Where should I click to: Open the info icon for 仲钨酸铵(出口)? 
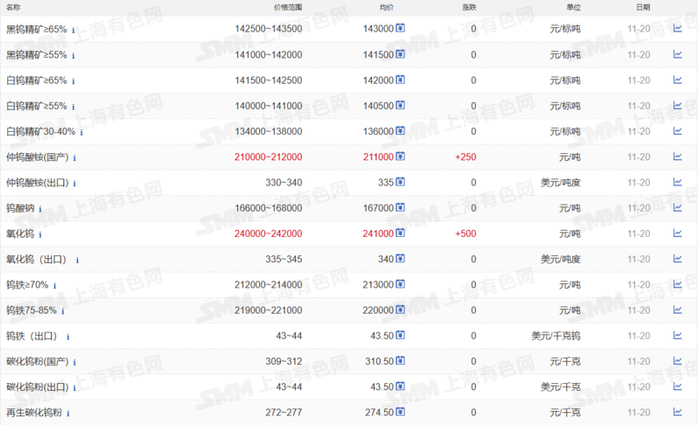75,183
